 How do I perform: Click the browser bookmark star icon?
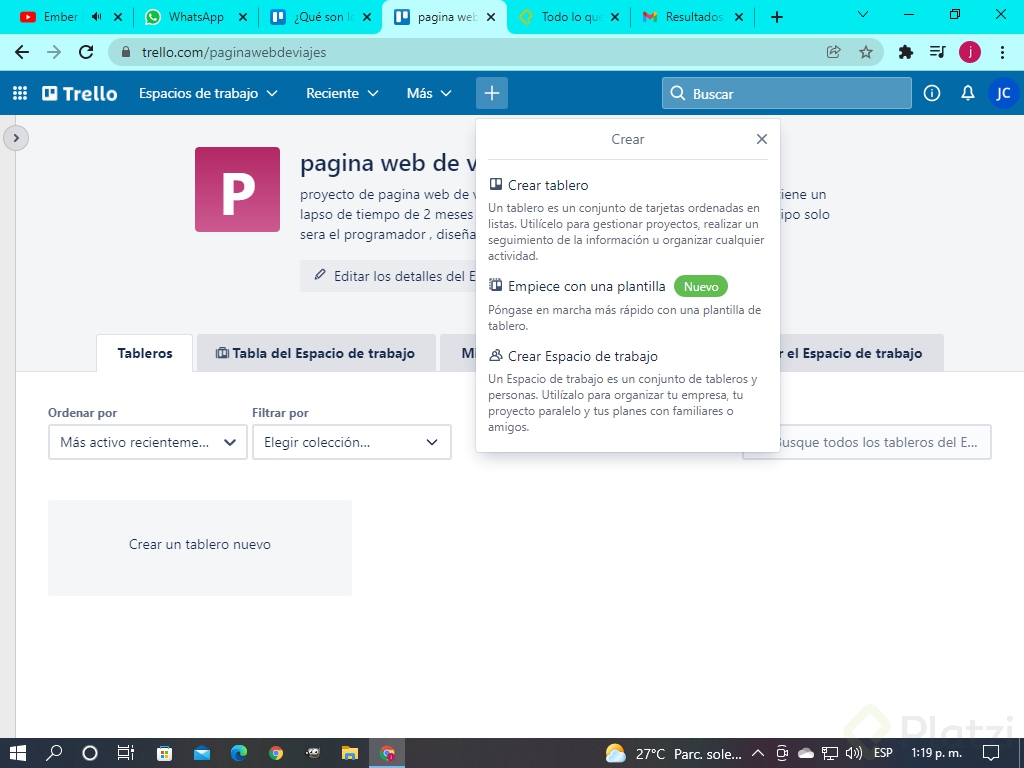[867, 53]
